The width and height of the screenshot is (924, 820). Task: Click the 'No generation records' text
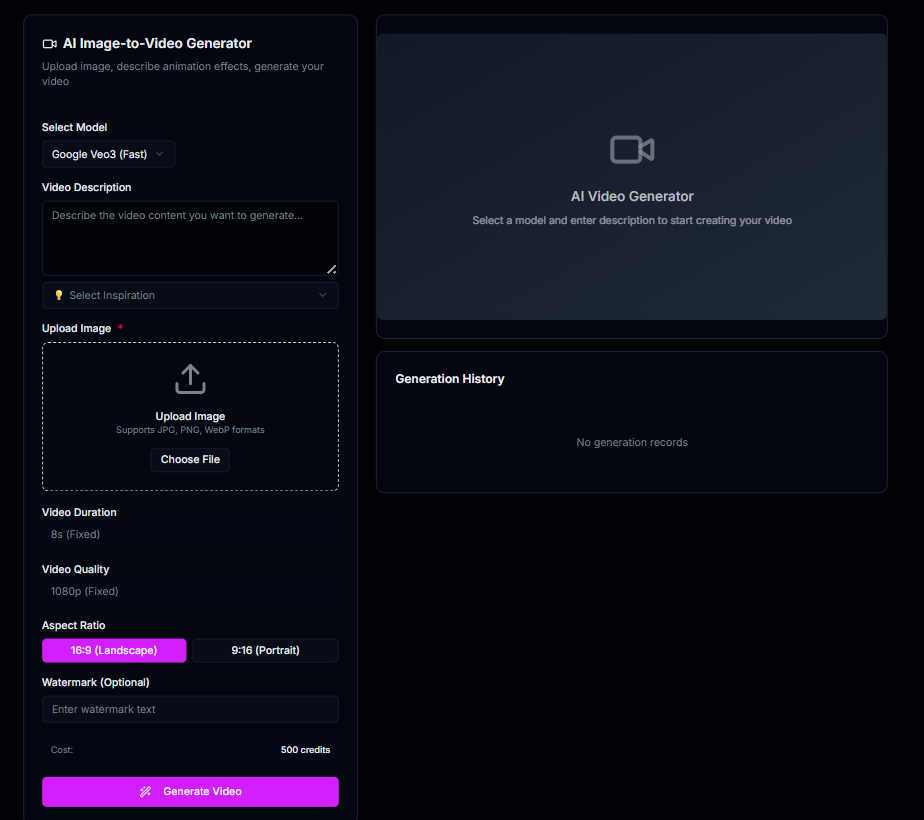632,442
